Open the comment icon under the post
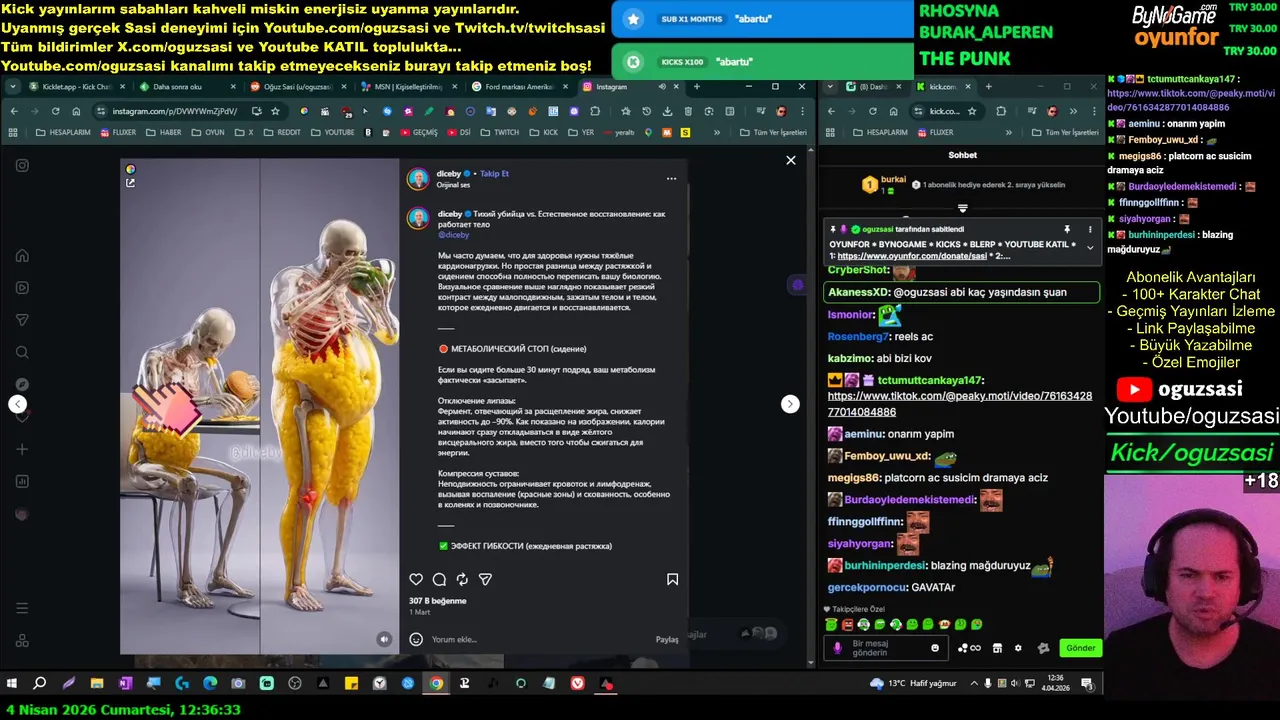 [x=439, y=579]
